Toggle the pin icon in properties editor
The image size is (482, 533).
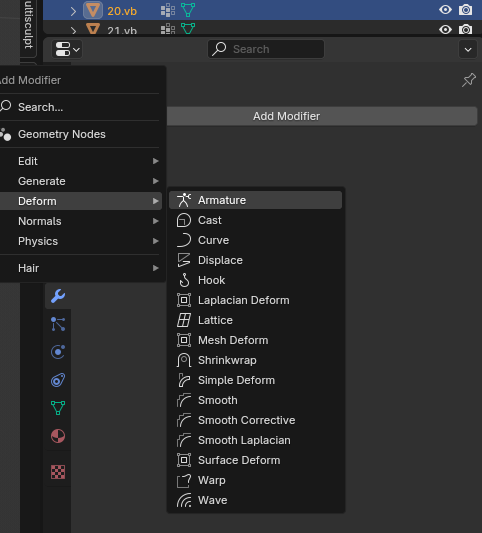(x=469, y=80)
